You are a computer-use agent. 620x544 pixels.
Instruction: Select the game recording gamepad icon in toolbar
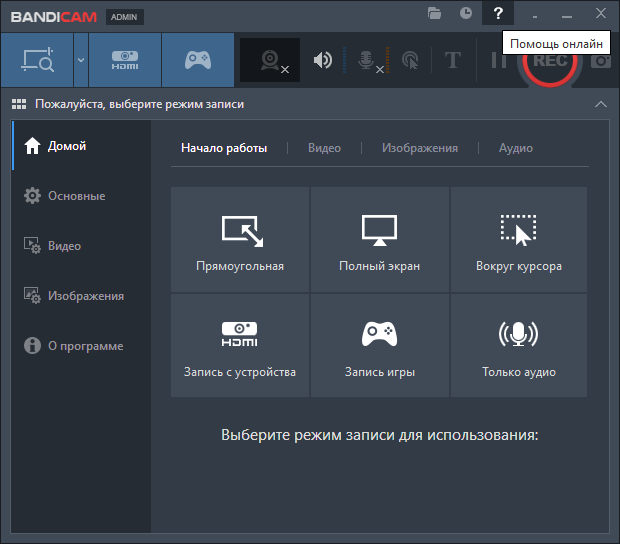point(198,60)
